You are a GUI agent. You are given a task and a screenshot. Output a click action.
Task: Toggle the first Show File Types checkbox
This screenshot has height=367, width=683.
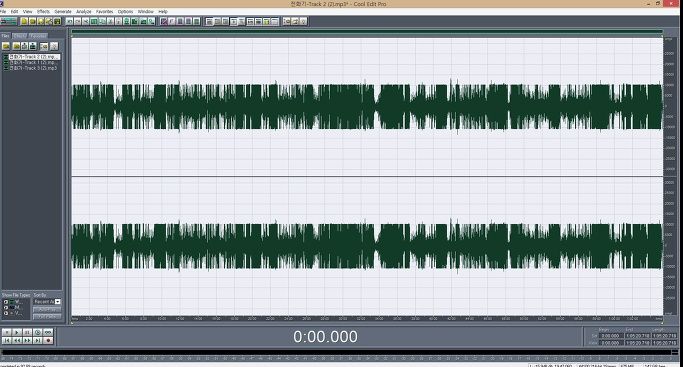click(6, 302)
